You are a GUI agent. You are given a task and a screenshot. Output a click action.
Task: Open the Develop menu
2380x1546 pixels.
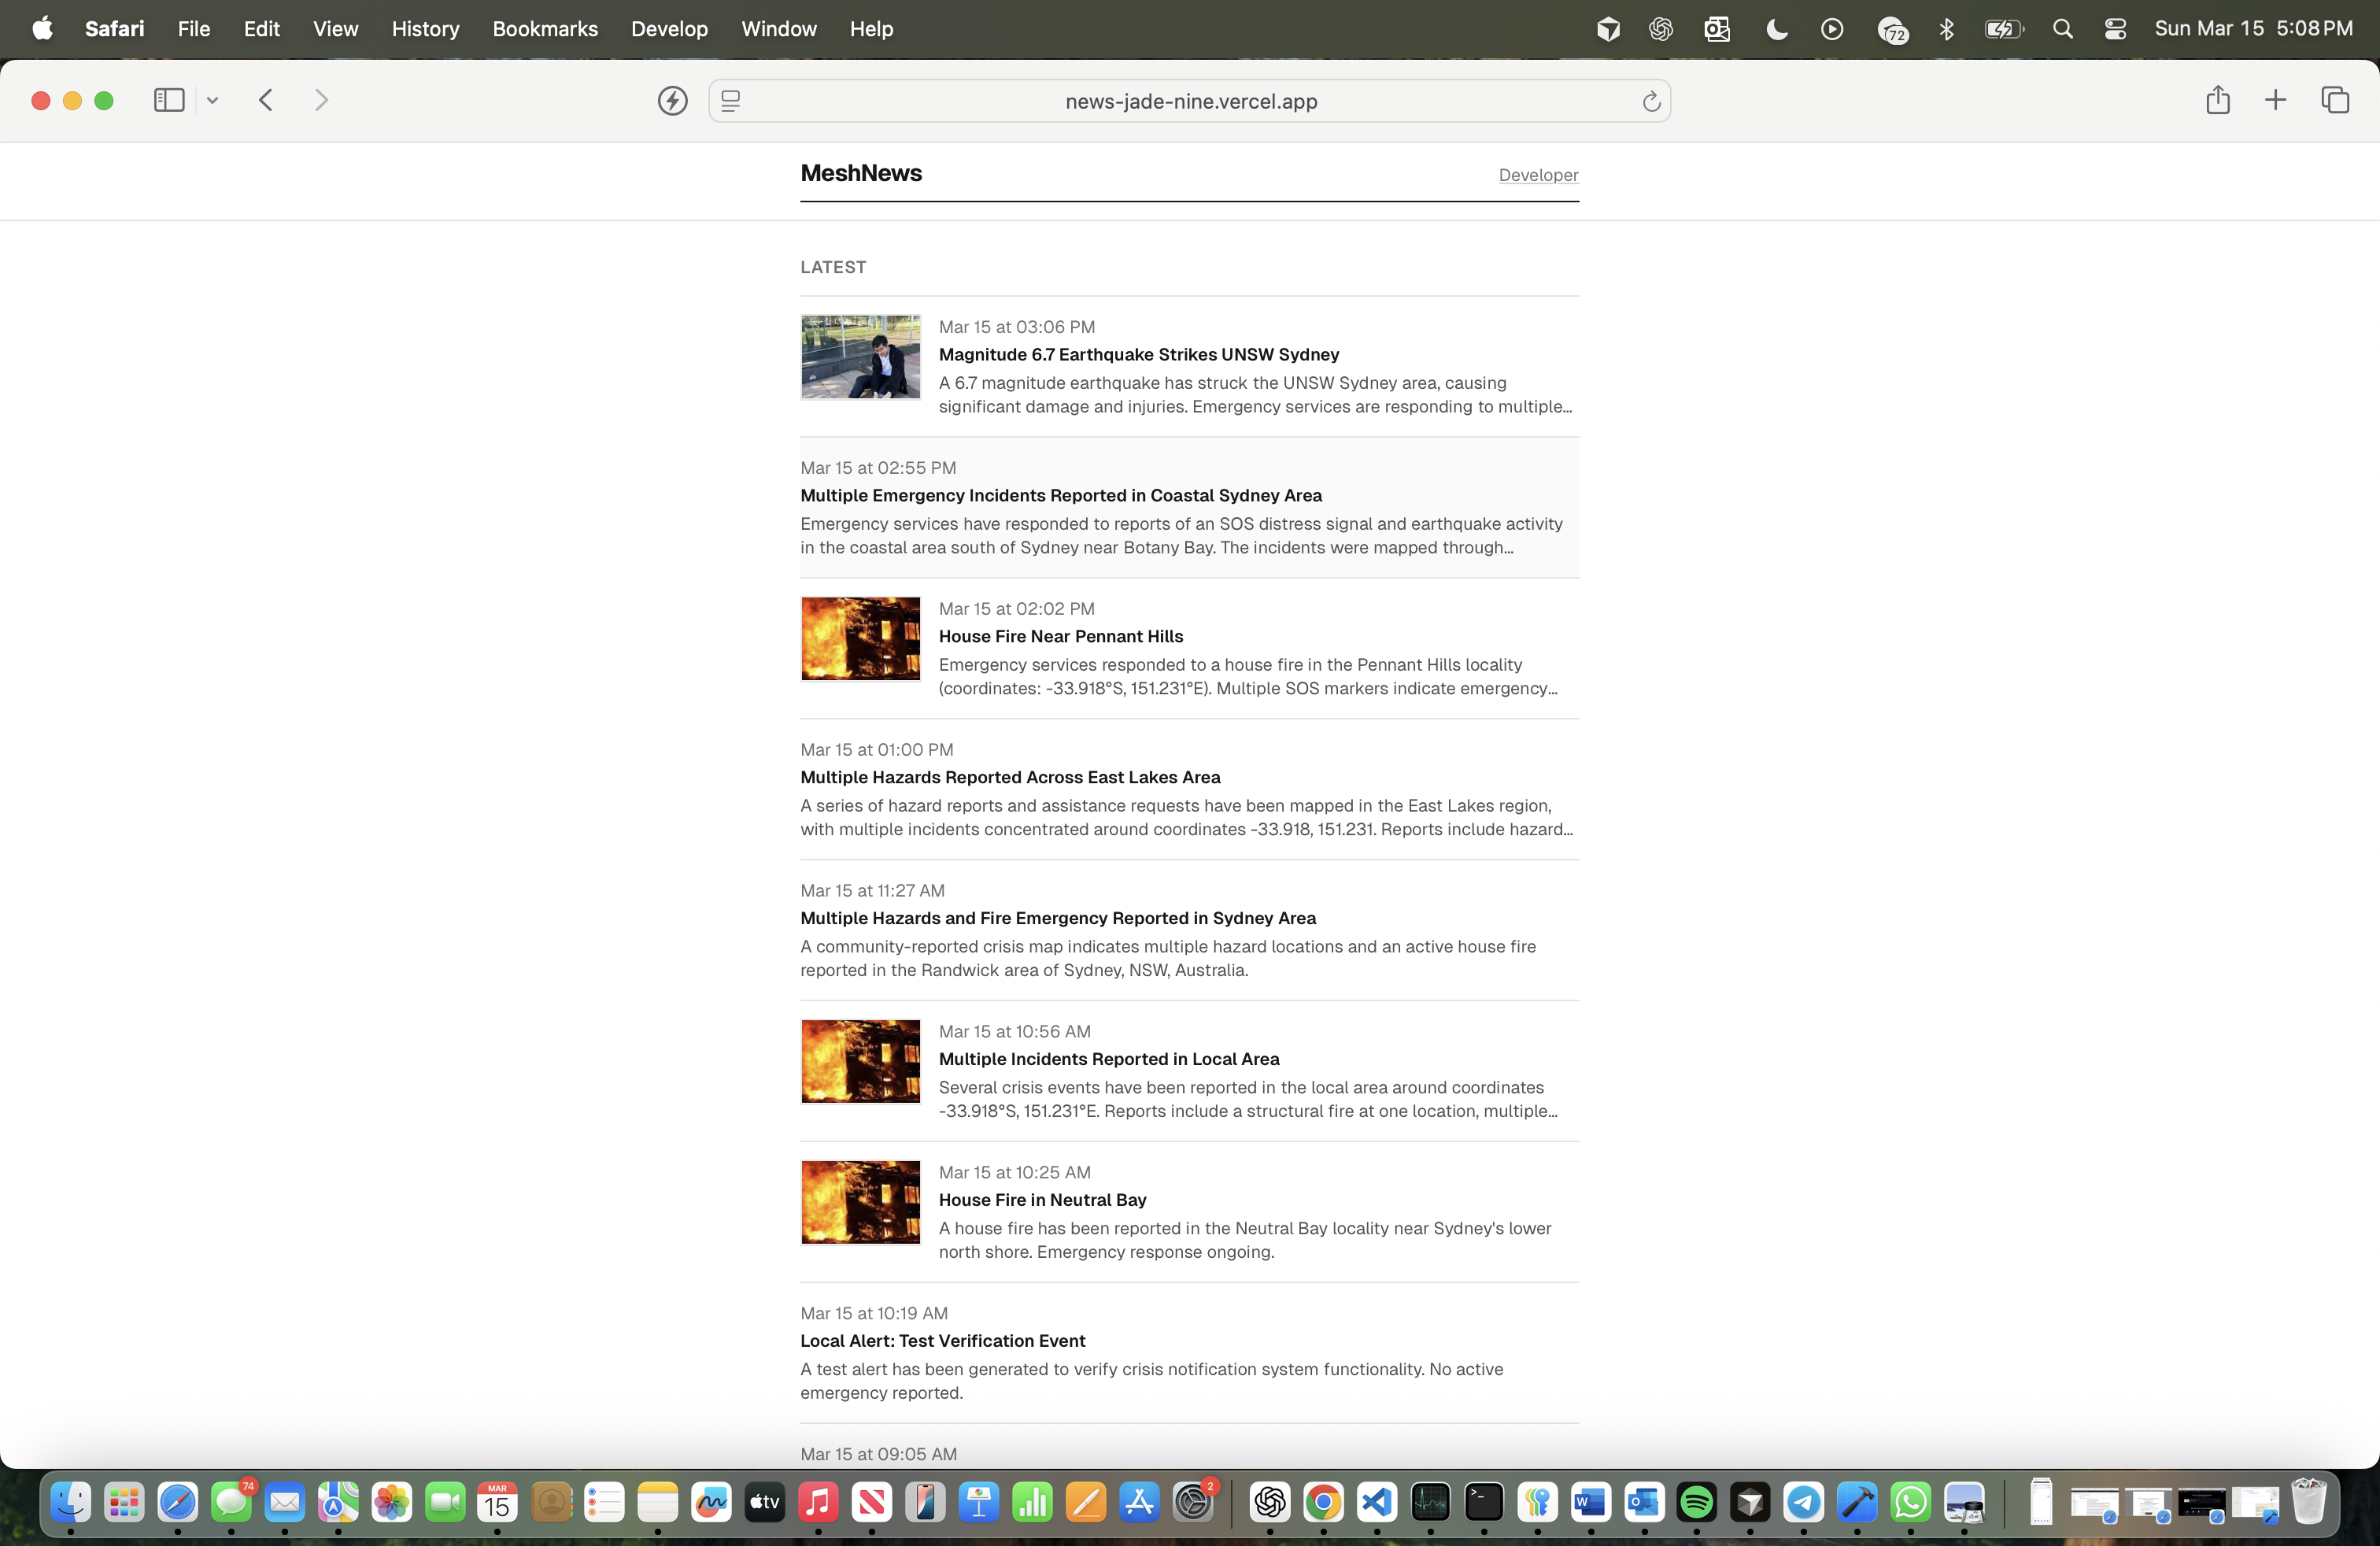coord(669,29)
